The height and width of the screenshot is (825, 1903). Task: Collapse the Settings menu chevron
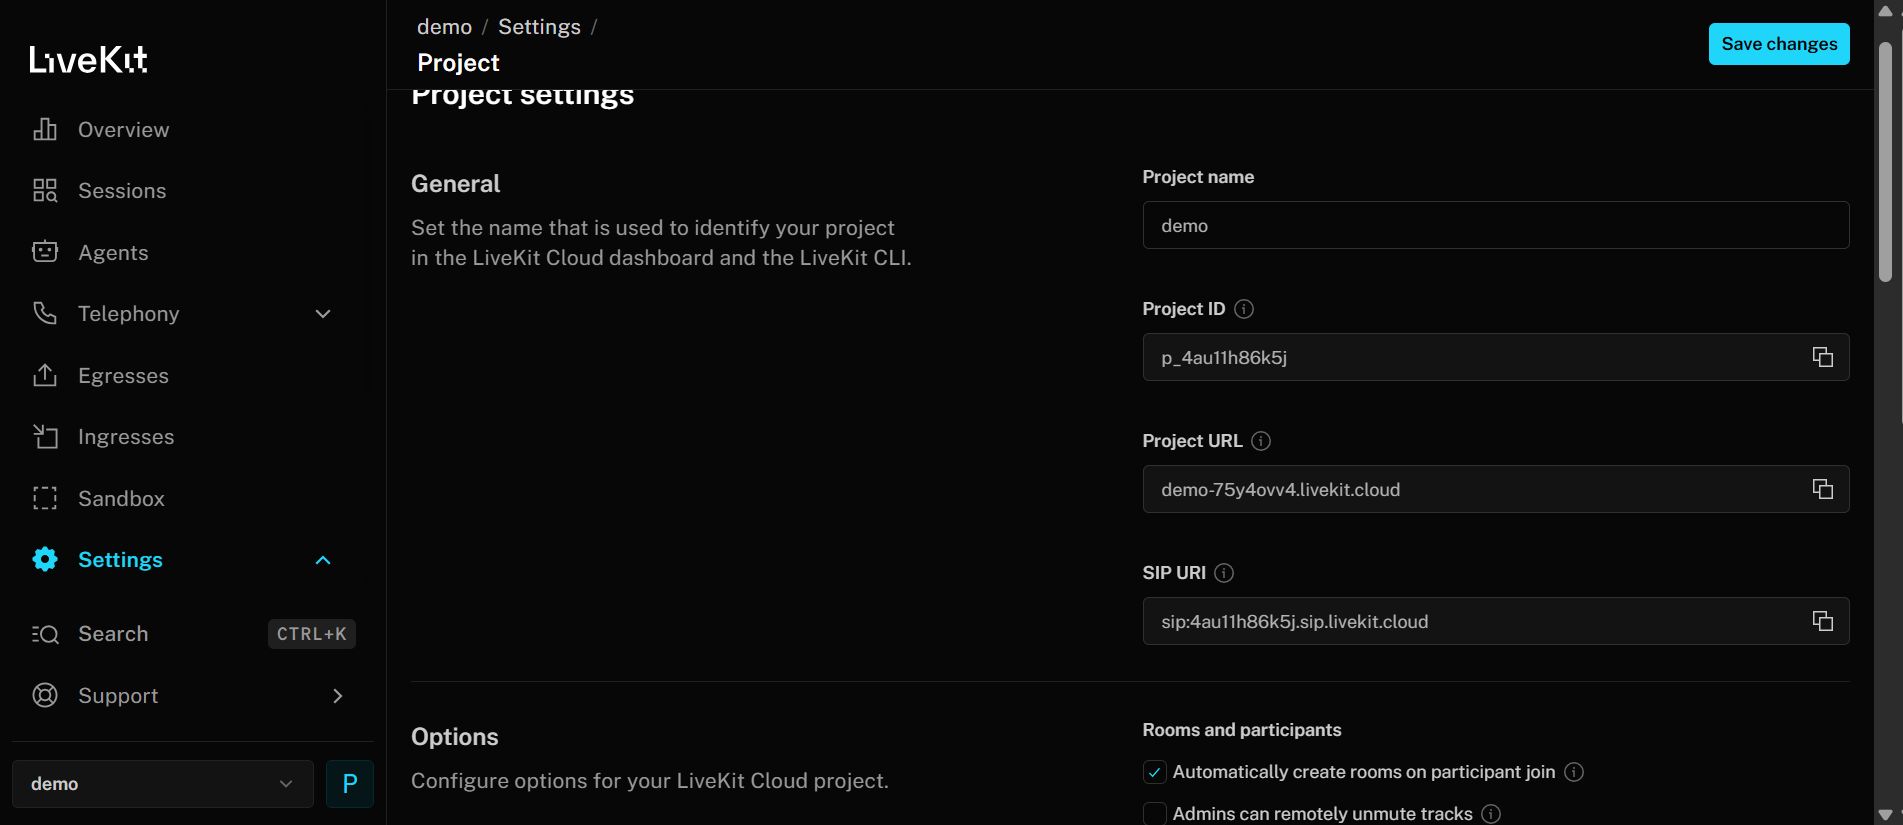pyautogui.click(x=322, y=559)
